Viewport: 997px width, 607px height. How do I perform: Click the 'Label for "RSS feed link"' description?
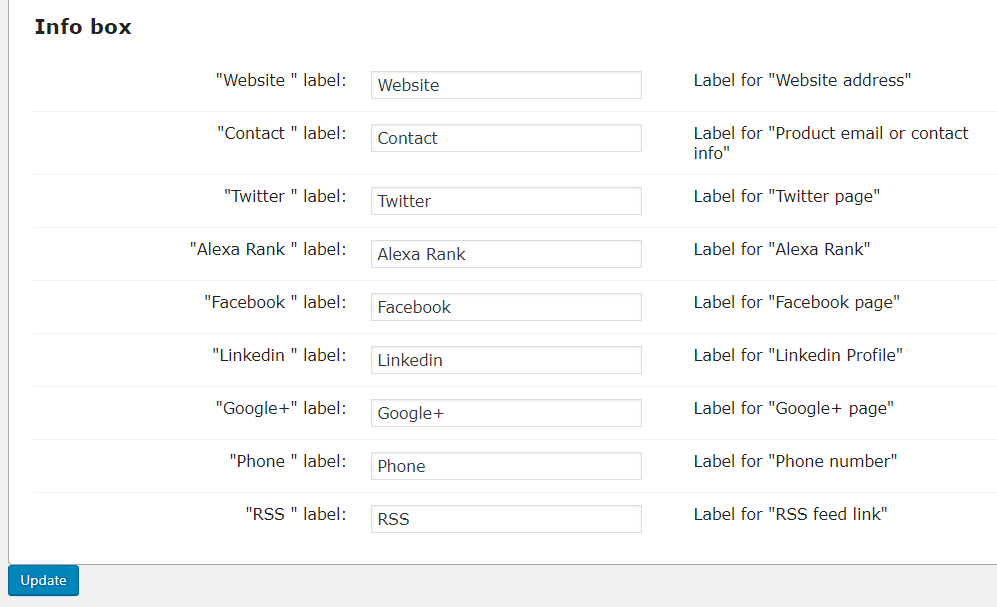click(x=790, y=514)
